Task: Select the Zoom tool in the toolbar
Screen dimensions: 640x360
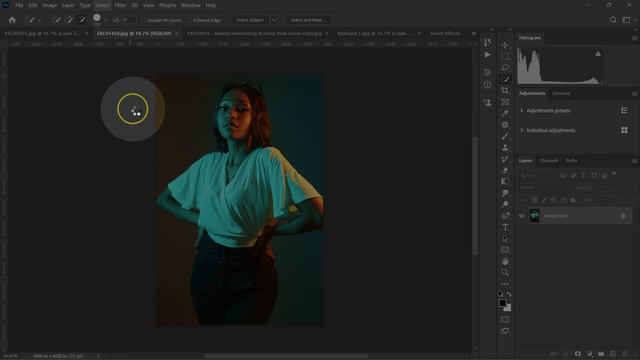Action: 505,272
